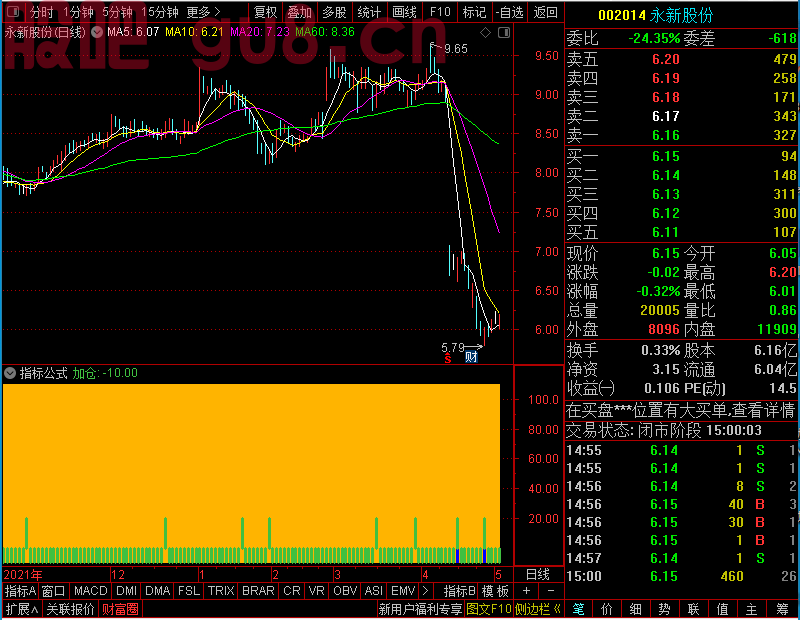This screenshot has width=800, height=620.
Task: Click the 卖一 6.16 ask row
Action: [x=681, y=135]
